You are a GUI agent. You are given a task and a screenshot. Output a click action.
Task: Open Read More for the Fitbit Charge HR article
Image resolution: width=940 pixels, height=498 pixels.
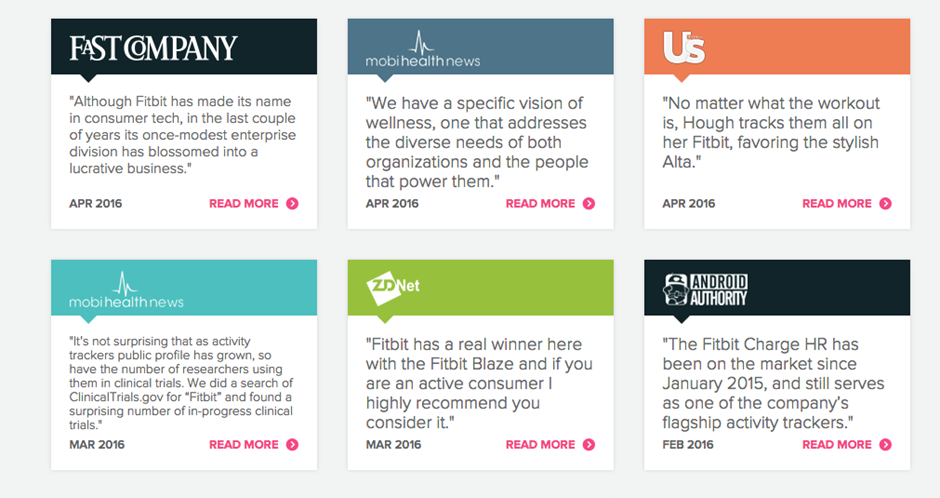[x=837, y=445]
